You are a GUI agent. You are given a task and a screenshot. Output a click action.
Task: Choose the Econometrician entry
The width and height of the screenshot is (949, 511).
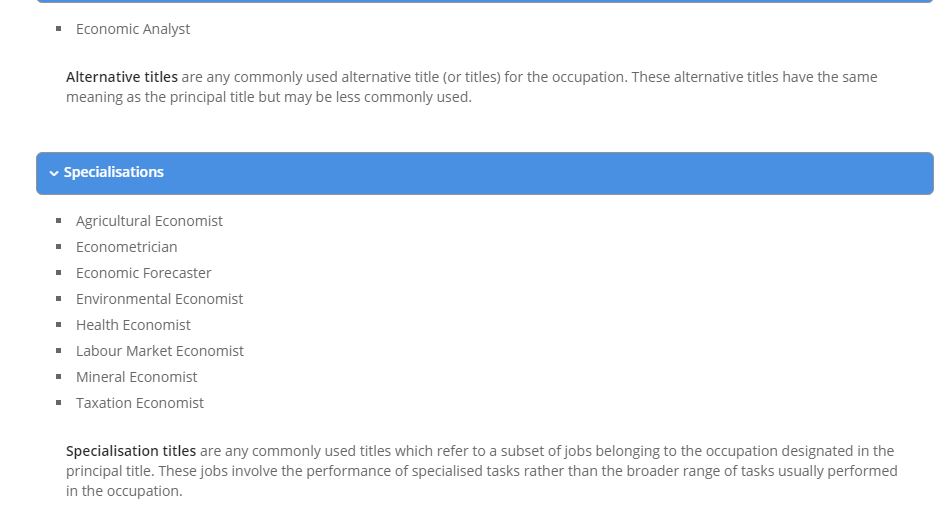click(x=126, y=247)
